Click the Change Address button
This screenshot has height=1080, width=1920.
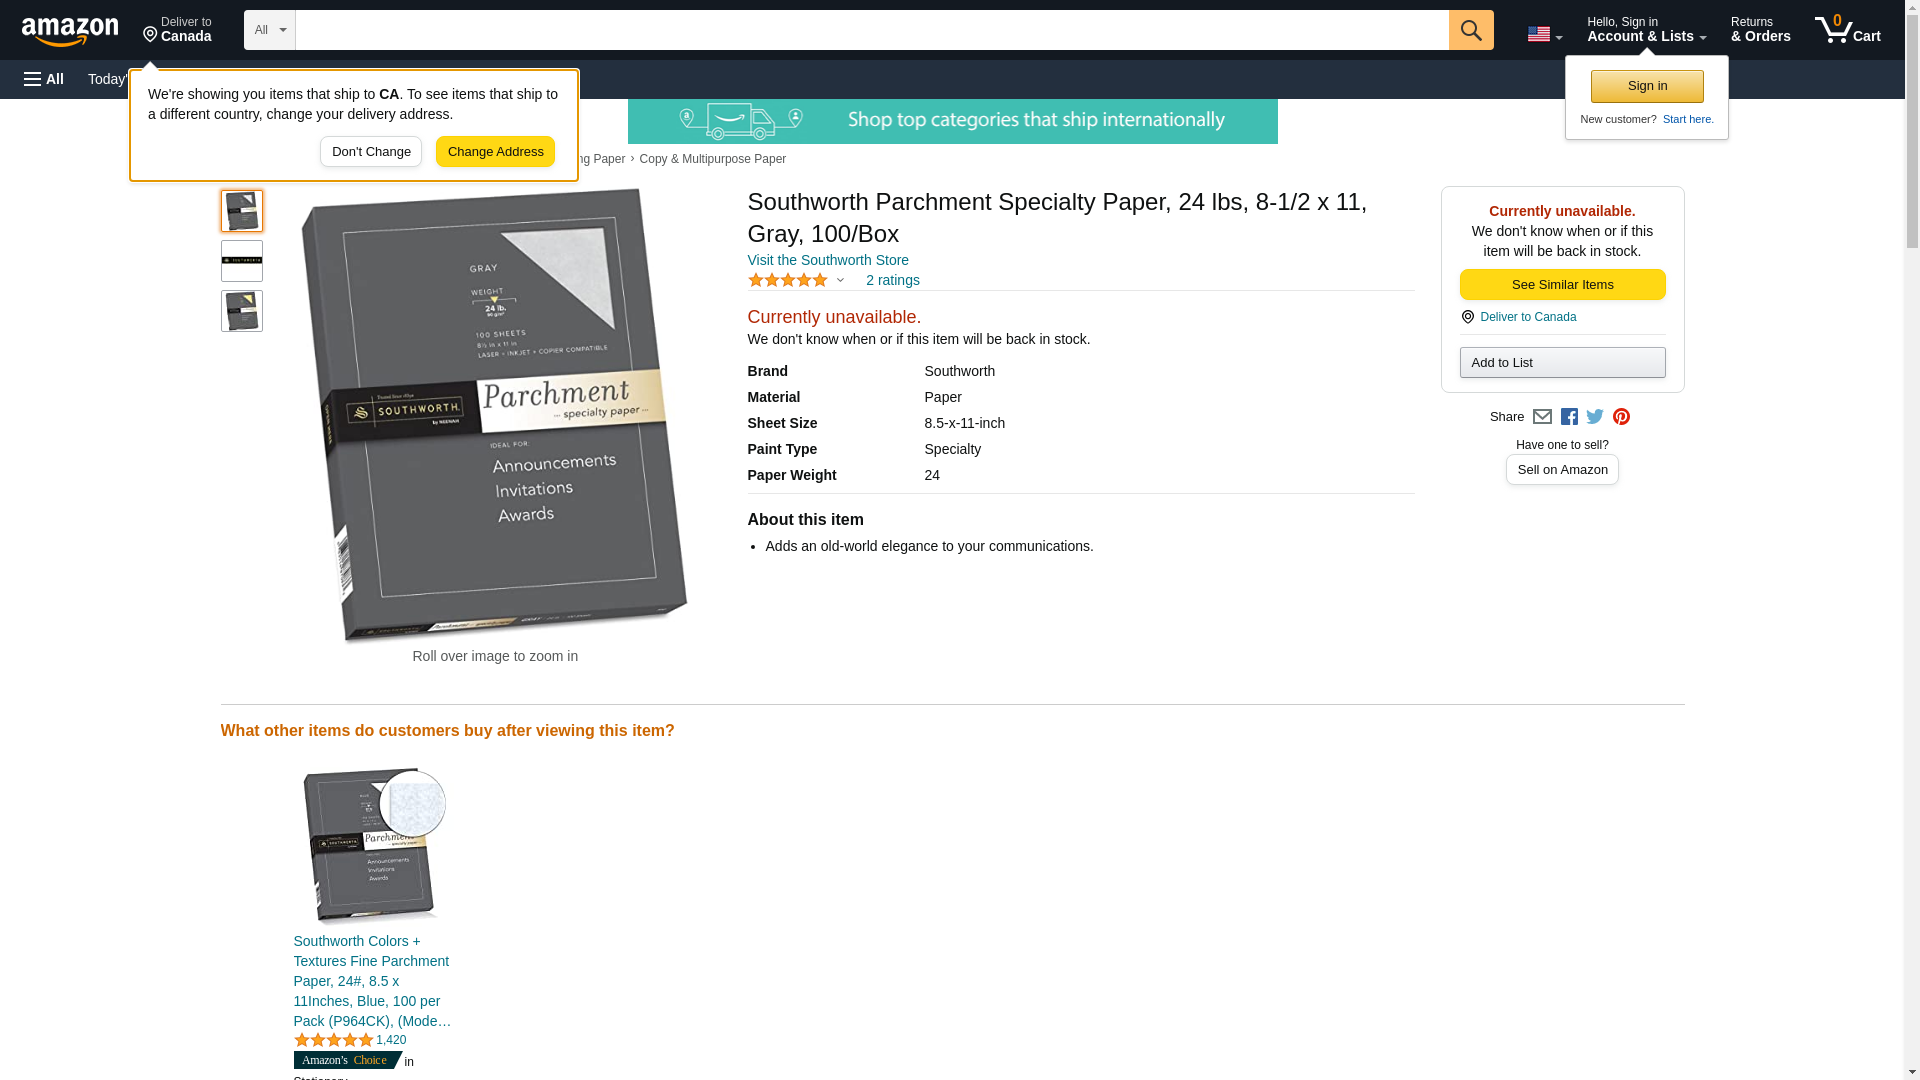(495, 152)
